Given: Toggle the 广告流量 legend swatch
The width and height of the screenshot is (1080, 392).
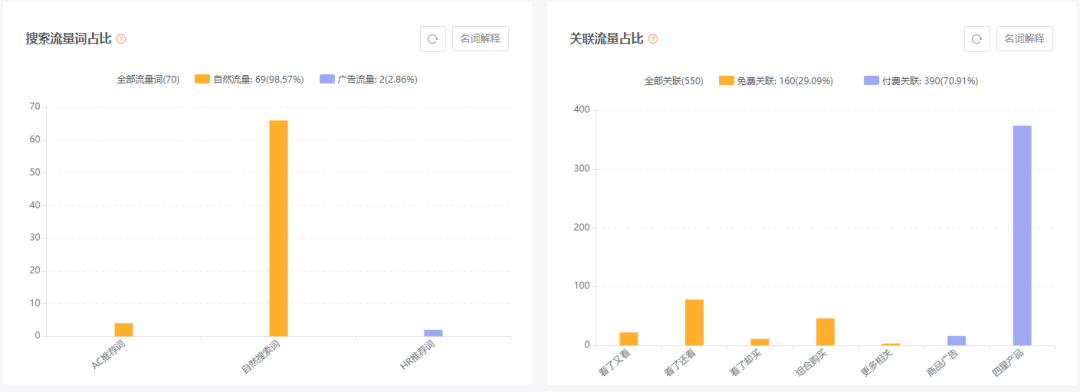Looking at the screenshot, I should coord(327,79).
